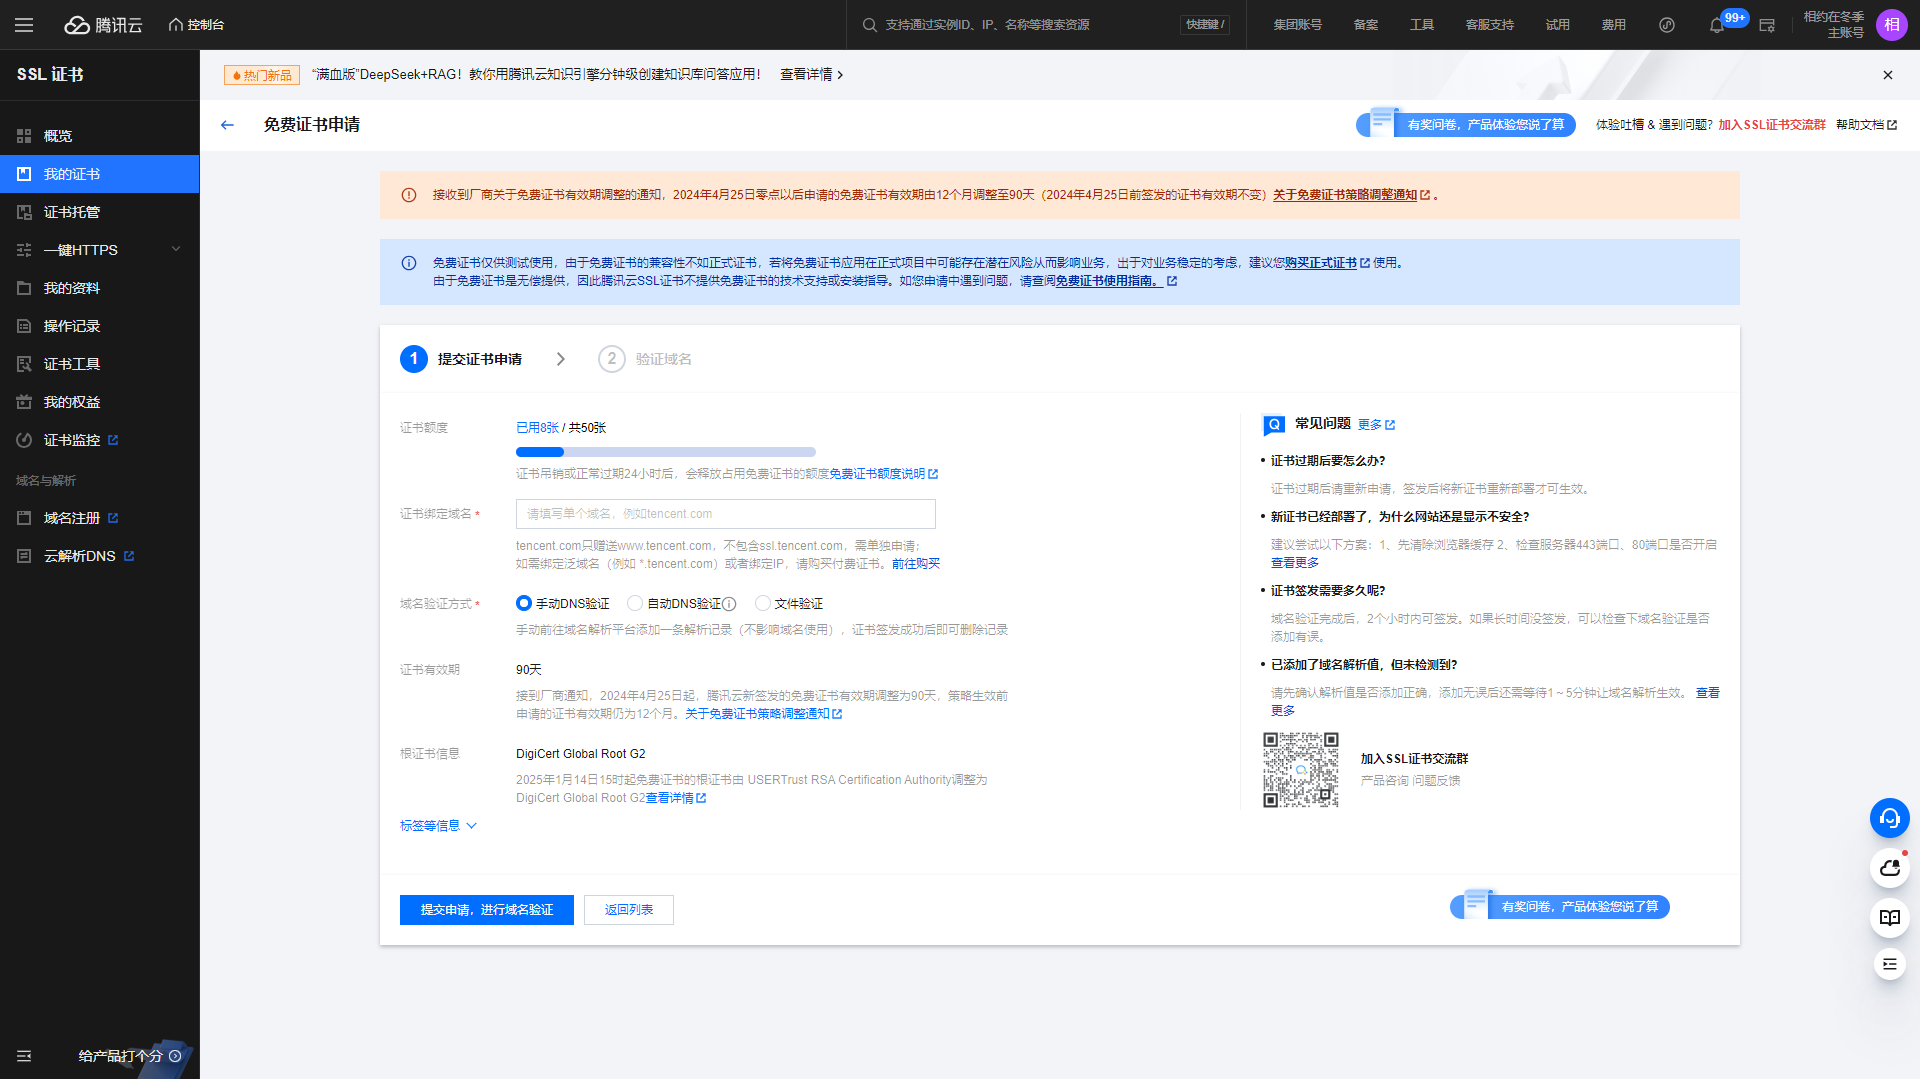Click the info icon next to 自动DNS验证

(729, 604)
